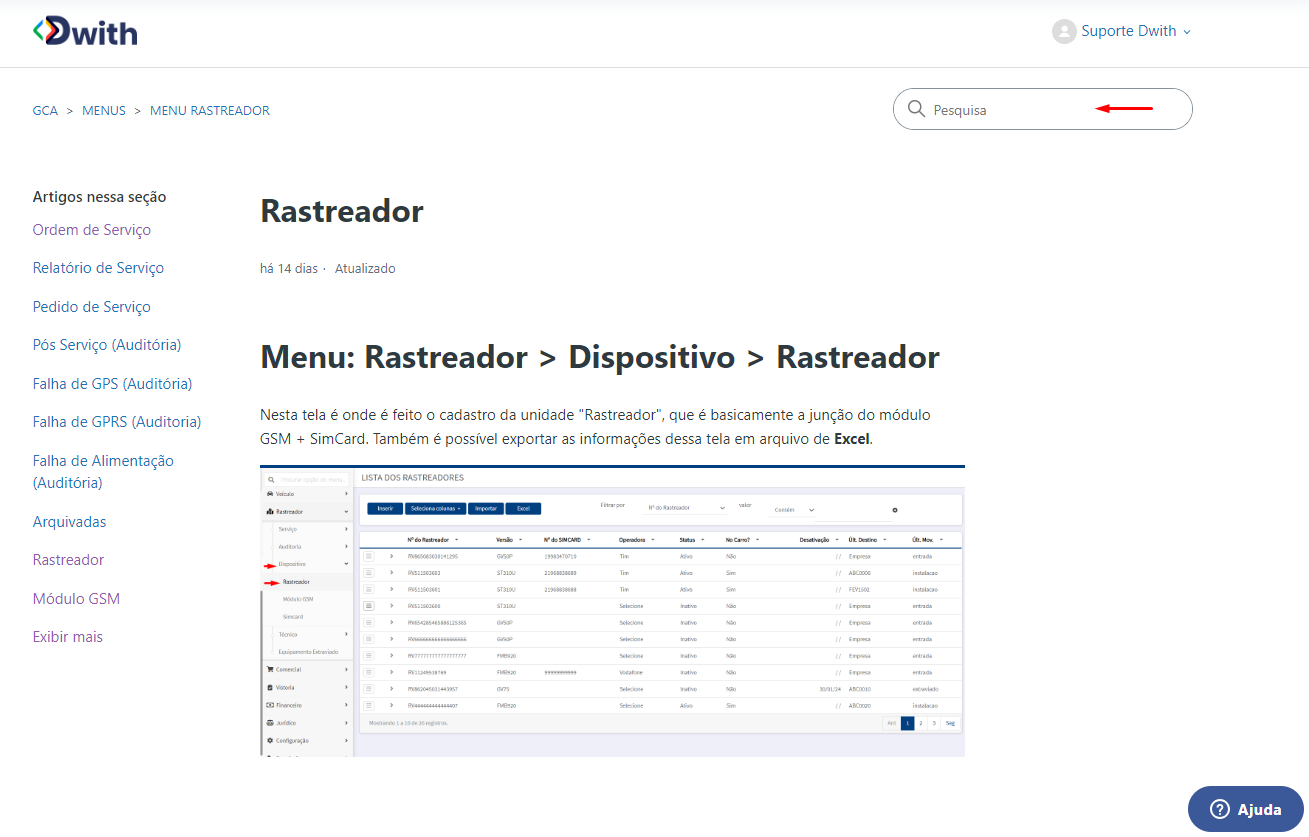1309x837 pixels.
Task: Click the magnifier icon in search box
Action: (x=916, y=109)
